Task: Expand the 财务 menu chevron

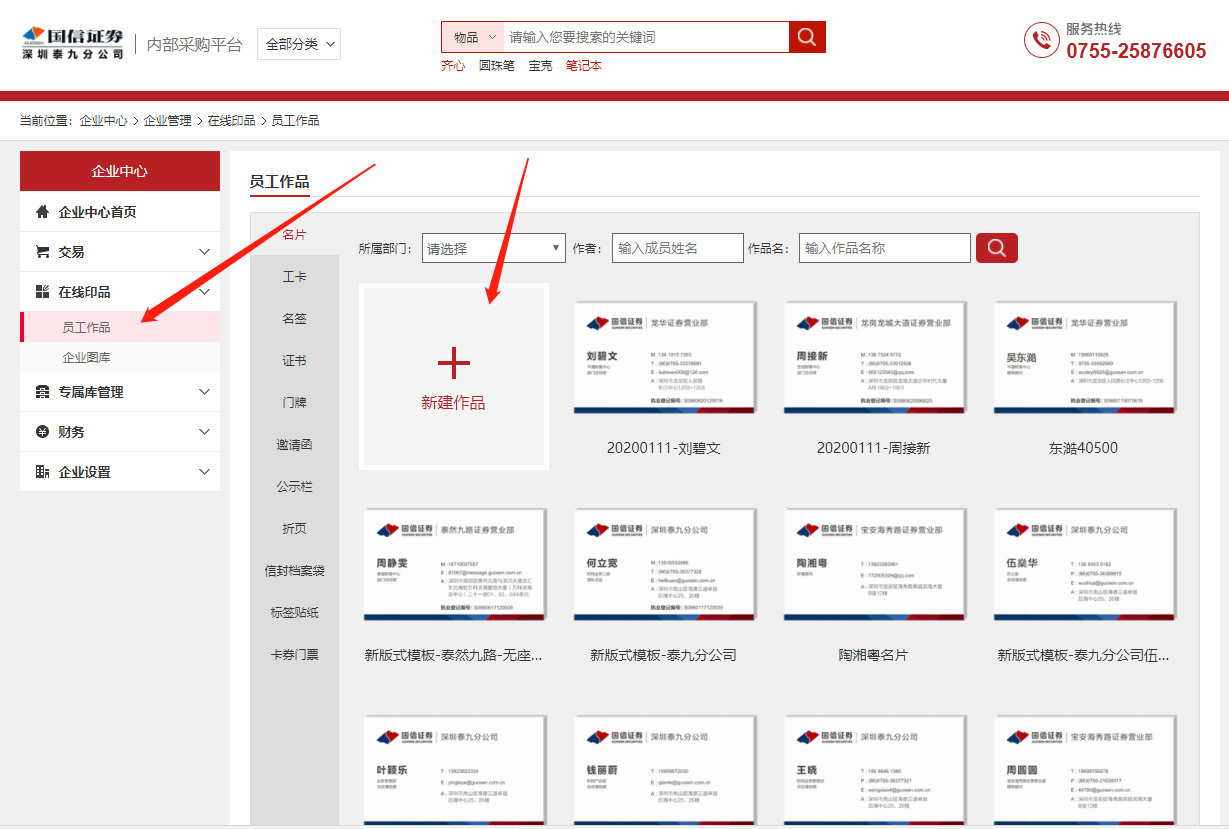Action: pyautogui.click(x=204, y=432)
